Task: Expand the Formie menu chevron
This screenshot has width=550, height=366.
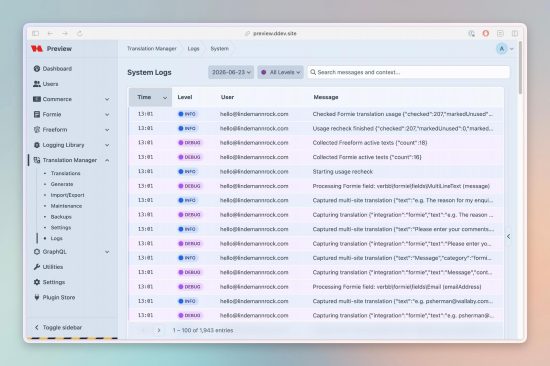Action: click(x=107, y=114)
